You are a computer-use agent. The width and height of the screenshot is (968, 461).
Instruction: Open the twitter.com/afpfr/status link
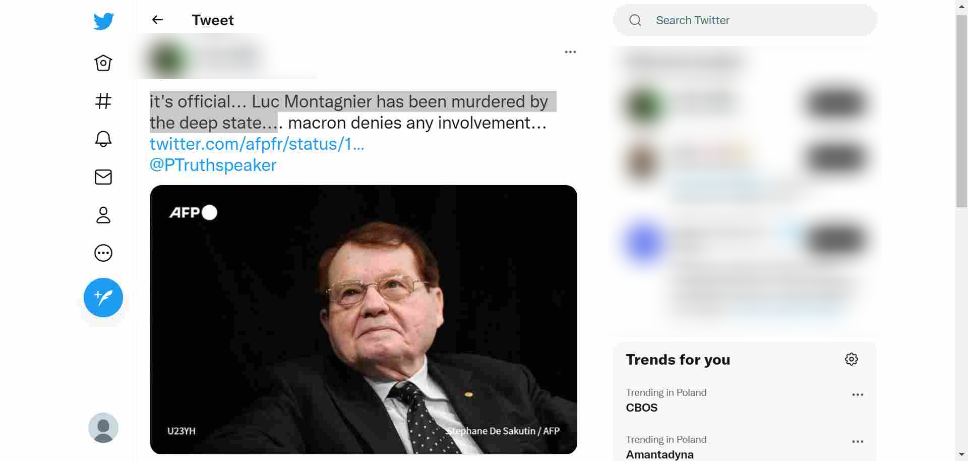(257, 144)
